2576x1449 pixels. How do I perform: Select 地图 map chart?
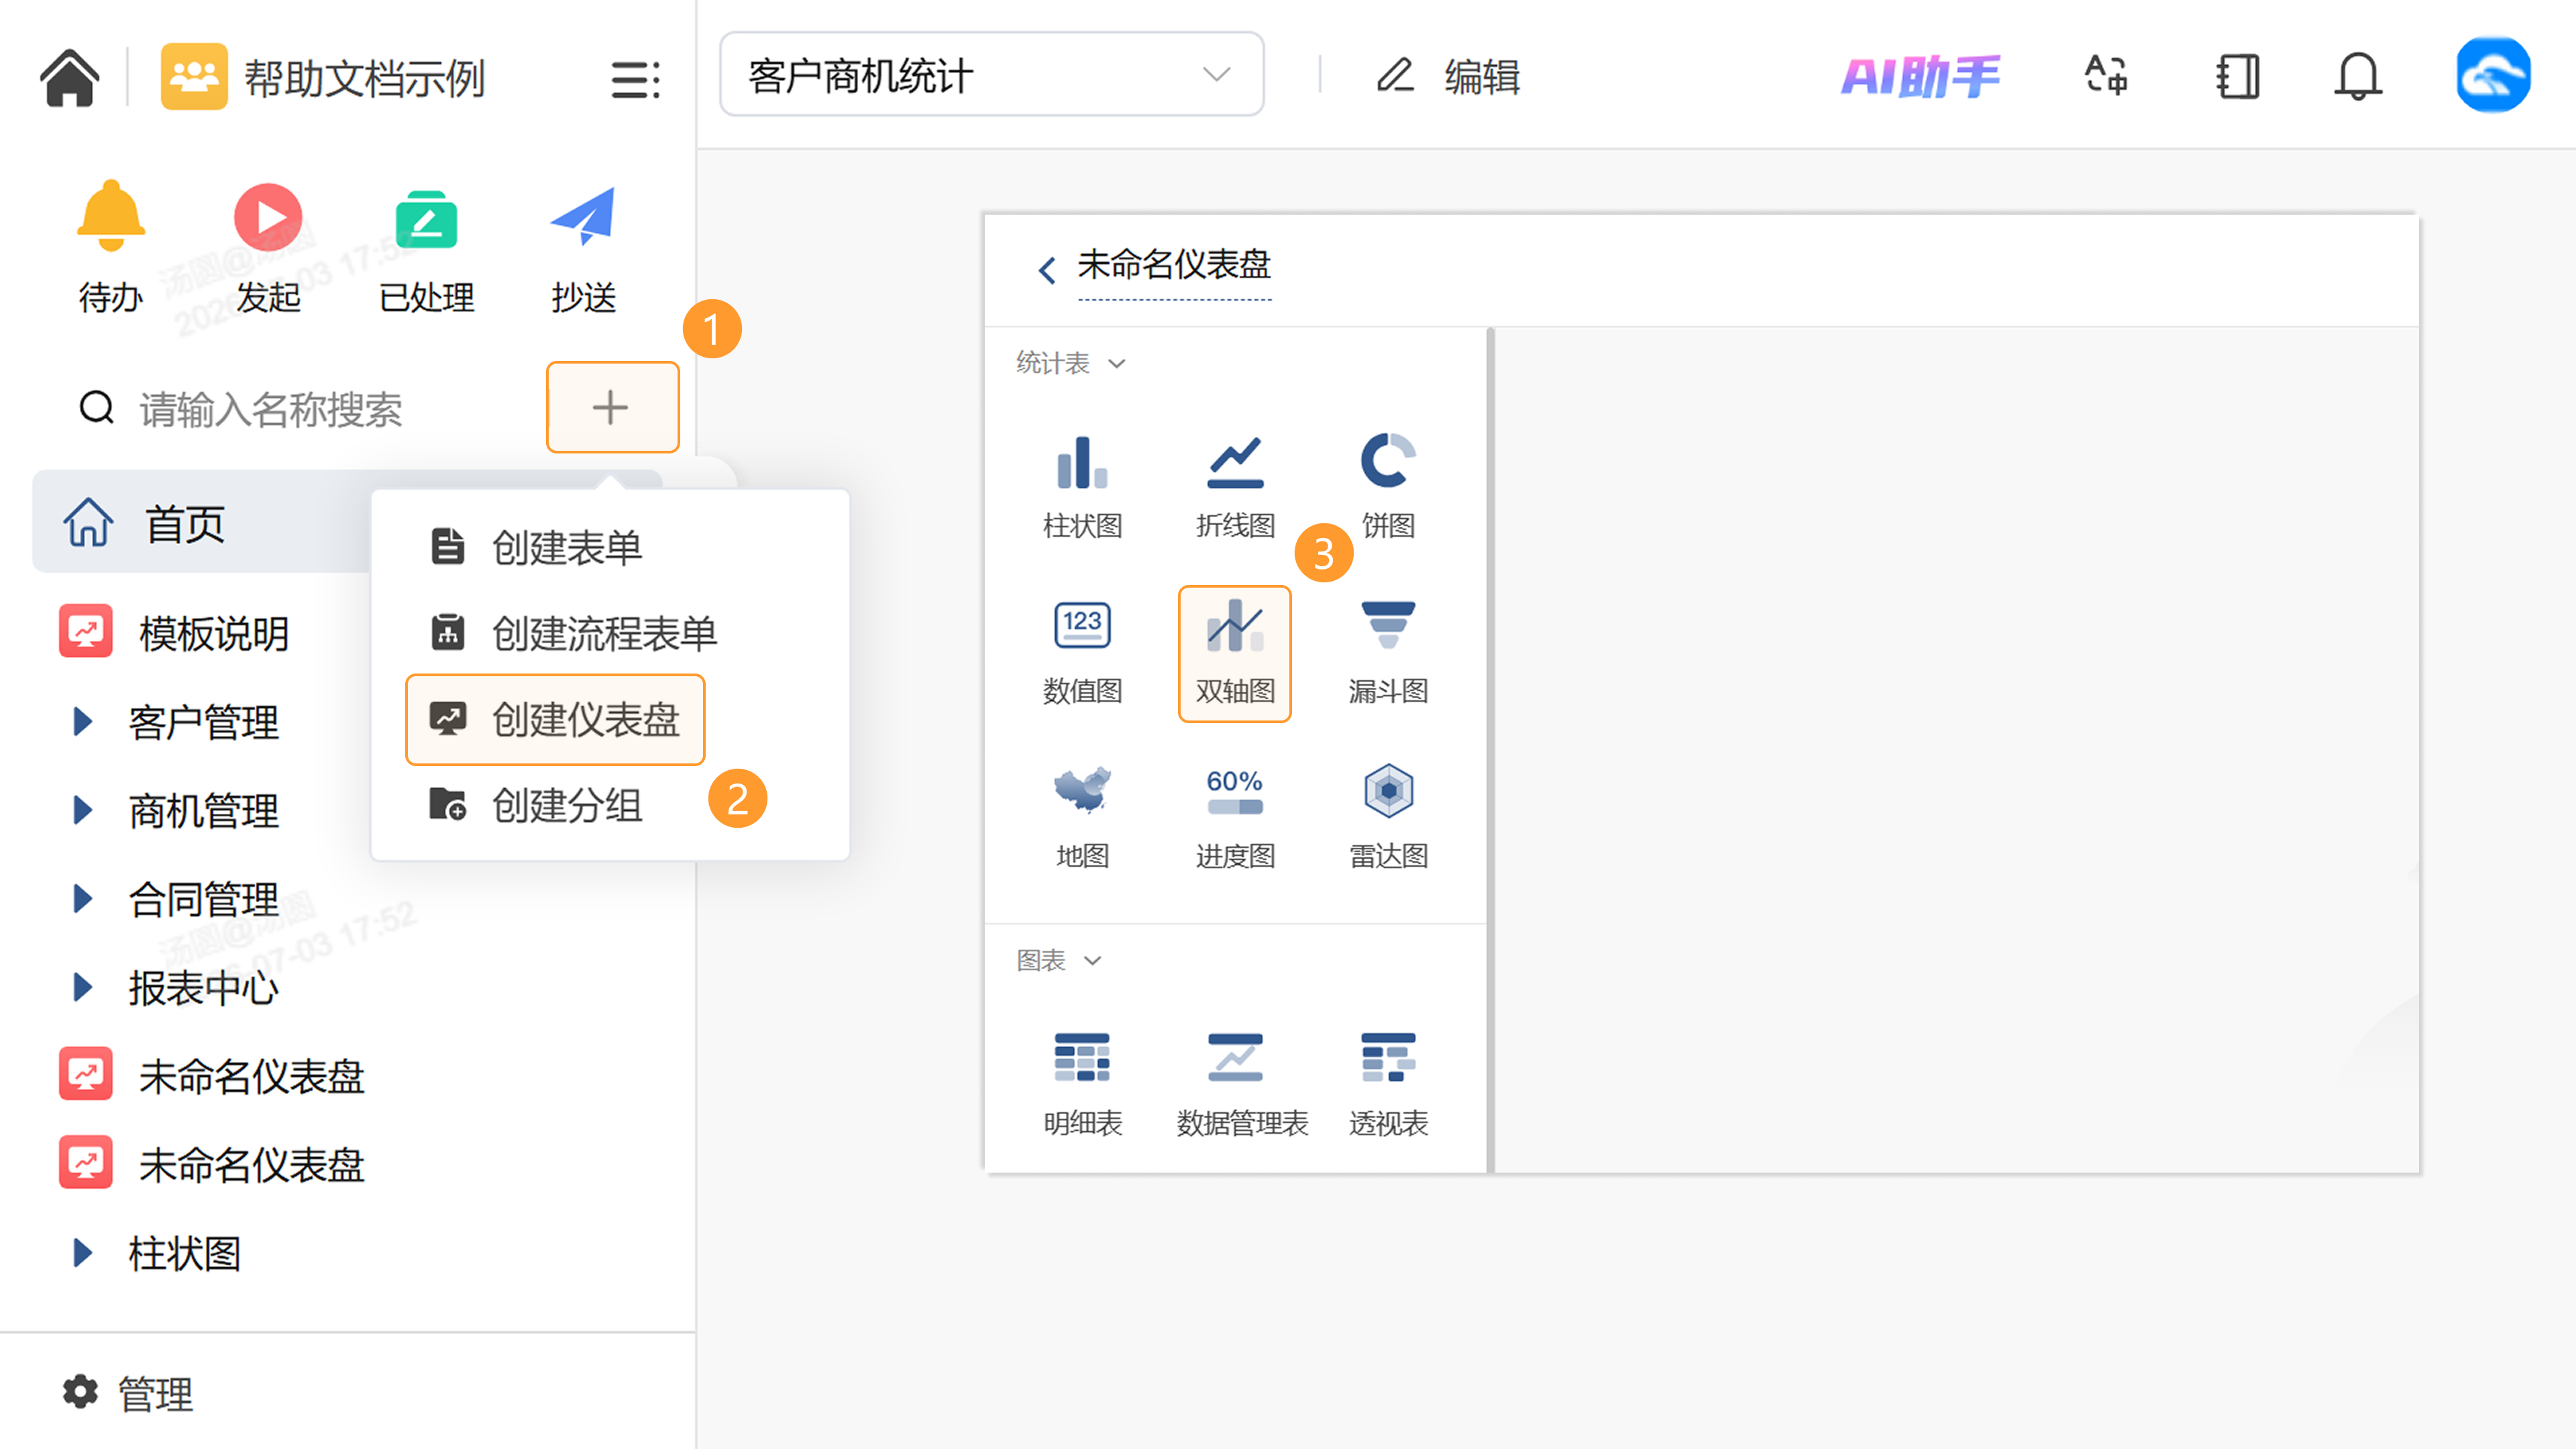click(x=1082, y=818)
